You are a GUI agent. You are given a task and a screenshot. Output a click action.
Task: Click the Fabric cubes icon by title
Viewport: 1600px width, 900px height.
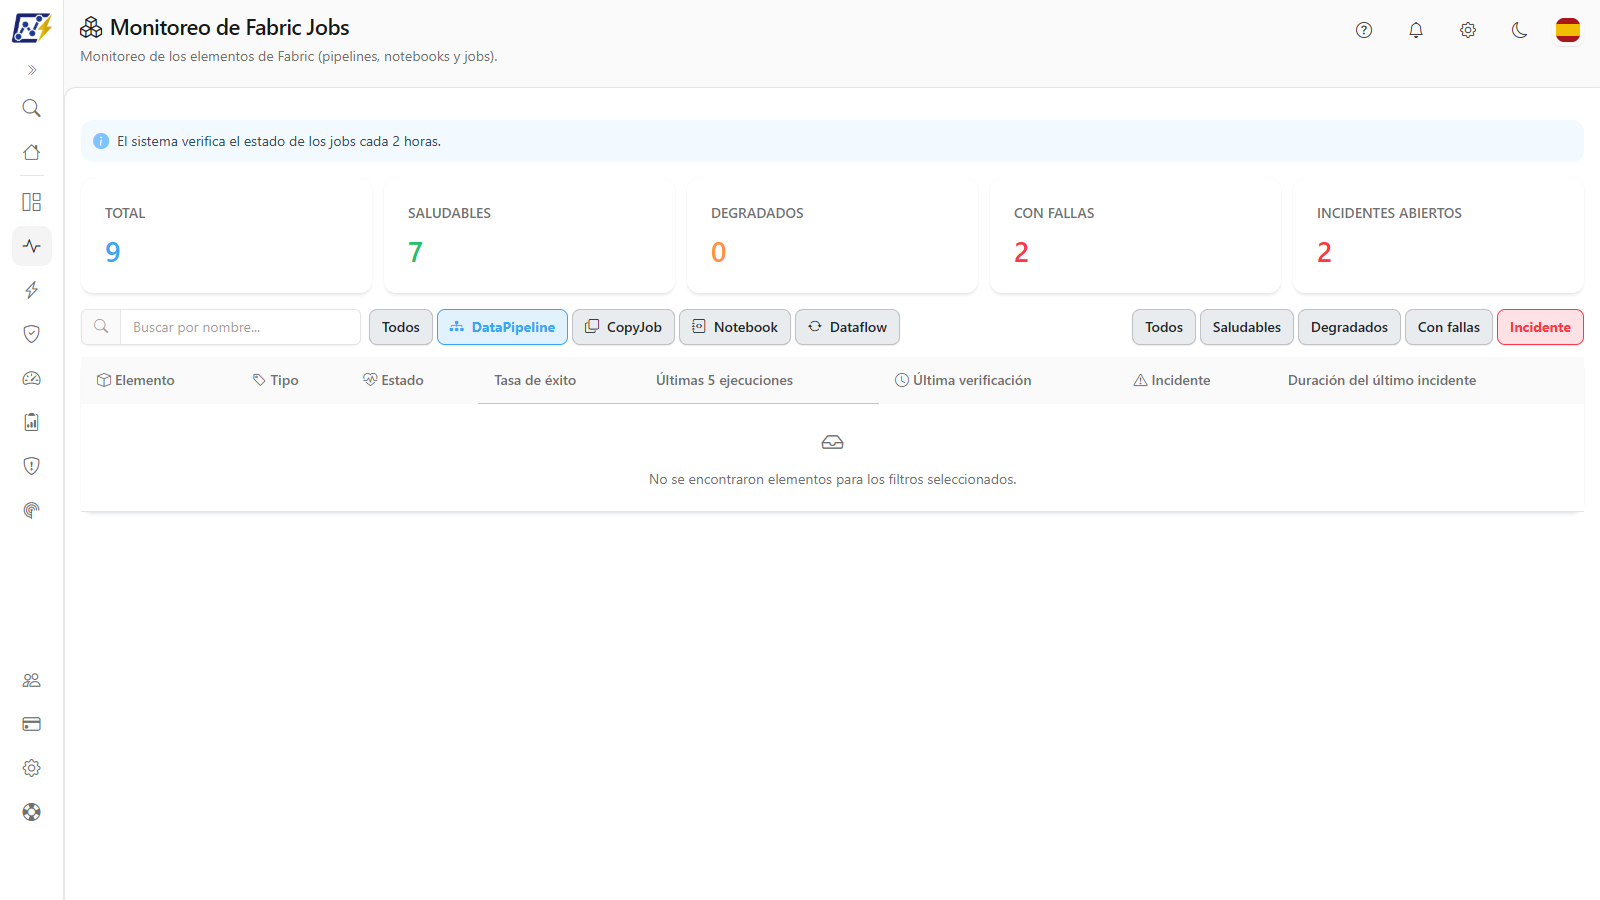[x=91, y=27]
